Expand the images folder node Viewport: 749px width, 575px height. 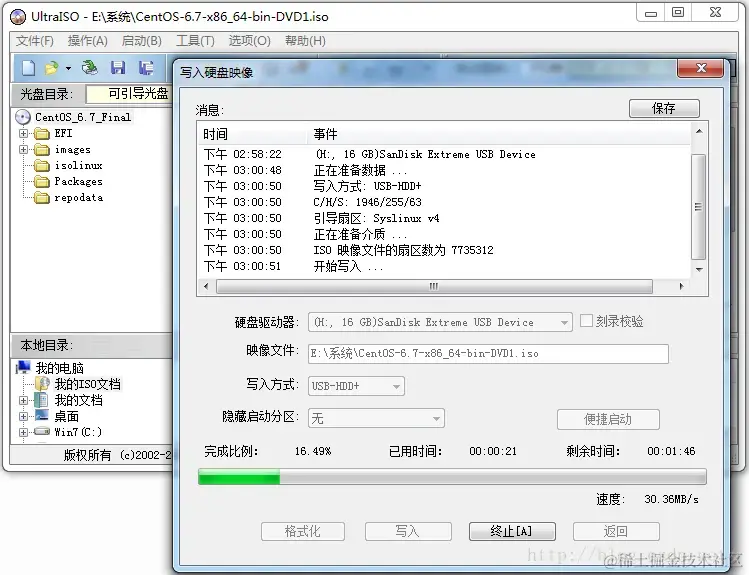pos(23,149)
